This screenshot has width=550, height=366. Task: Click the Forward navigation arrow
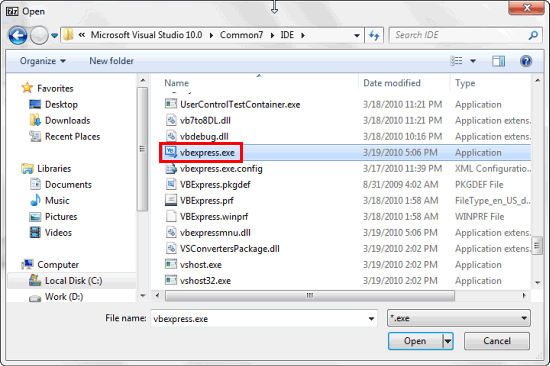39,35
